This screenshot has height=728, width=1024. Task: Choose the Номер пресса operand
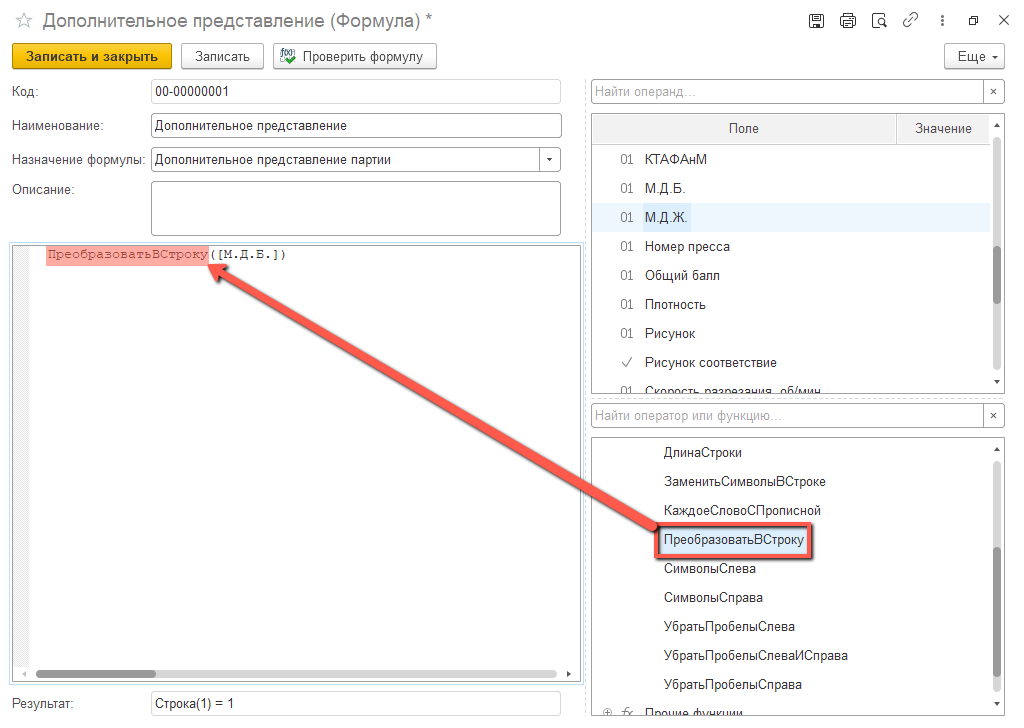tap(687, 246)
